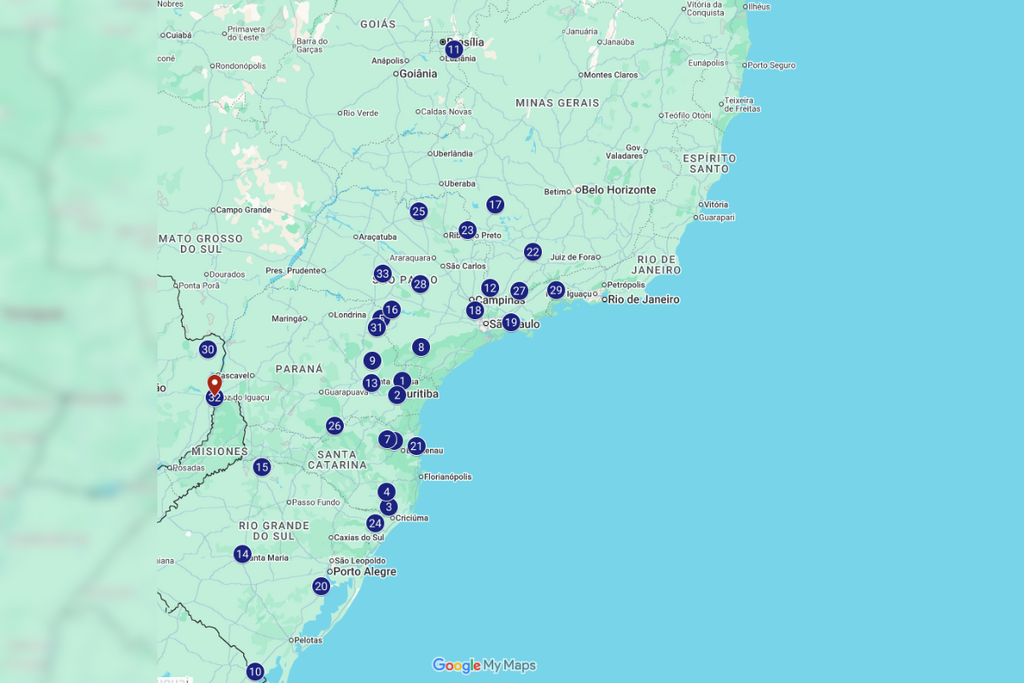Open marker 24 near Caxias do Sul
Viewport: 1024px width, 683px height.
(x=375, y=523)
